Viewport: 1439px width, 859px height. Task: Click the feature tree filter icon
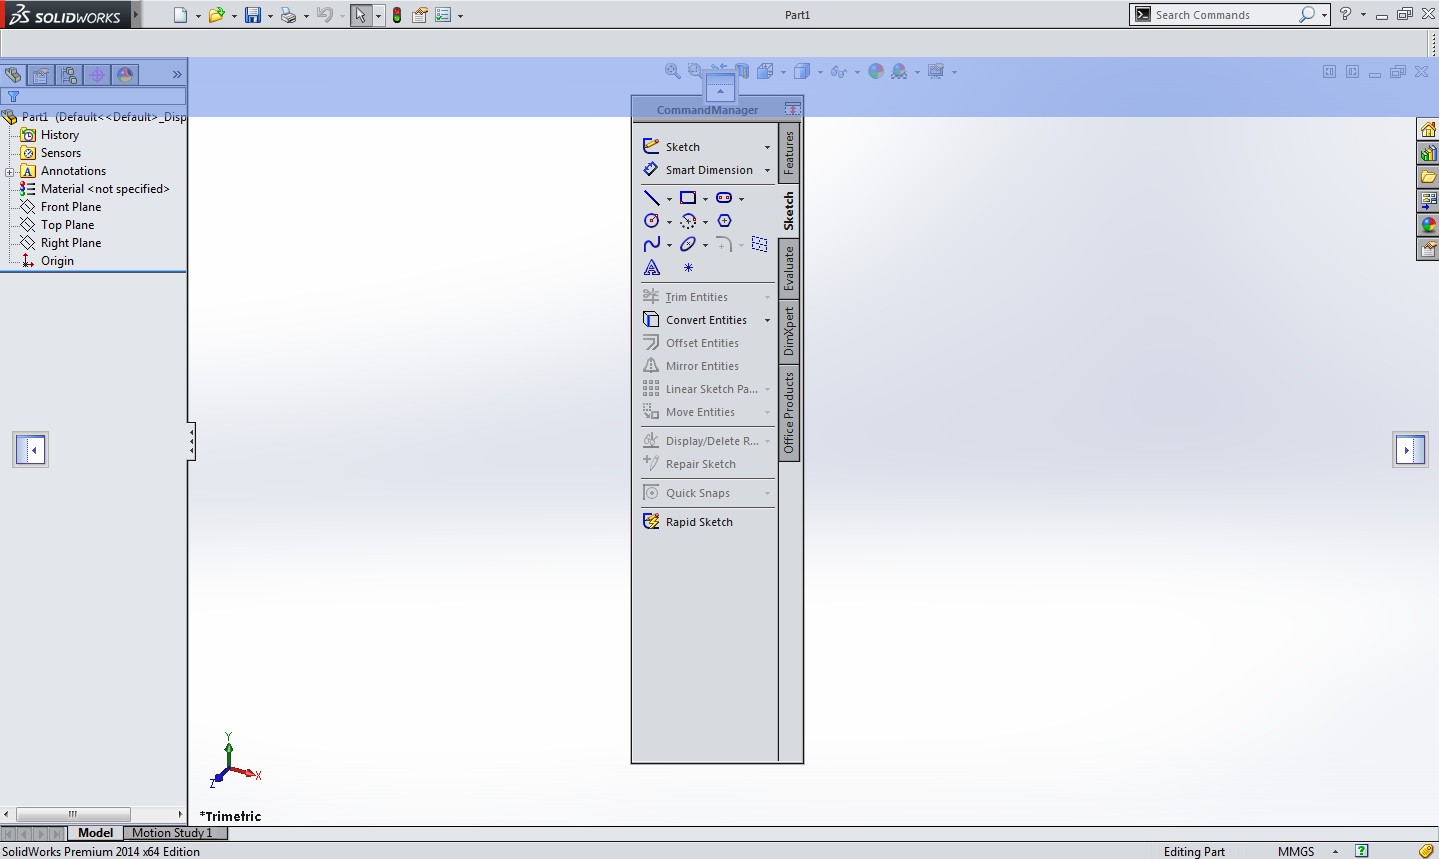[14, 97]
